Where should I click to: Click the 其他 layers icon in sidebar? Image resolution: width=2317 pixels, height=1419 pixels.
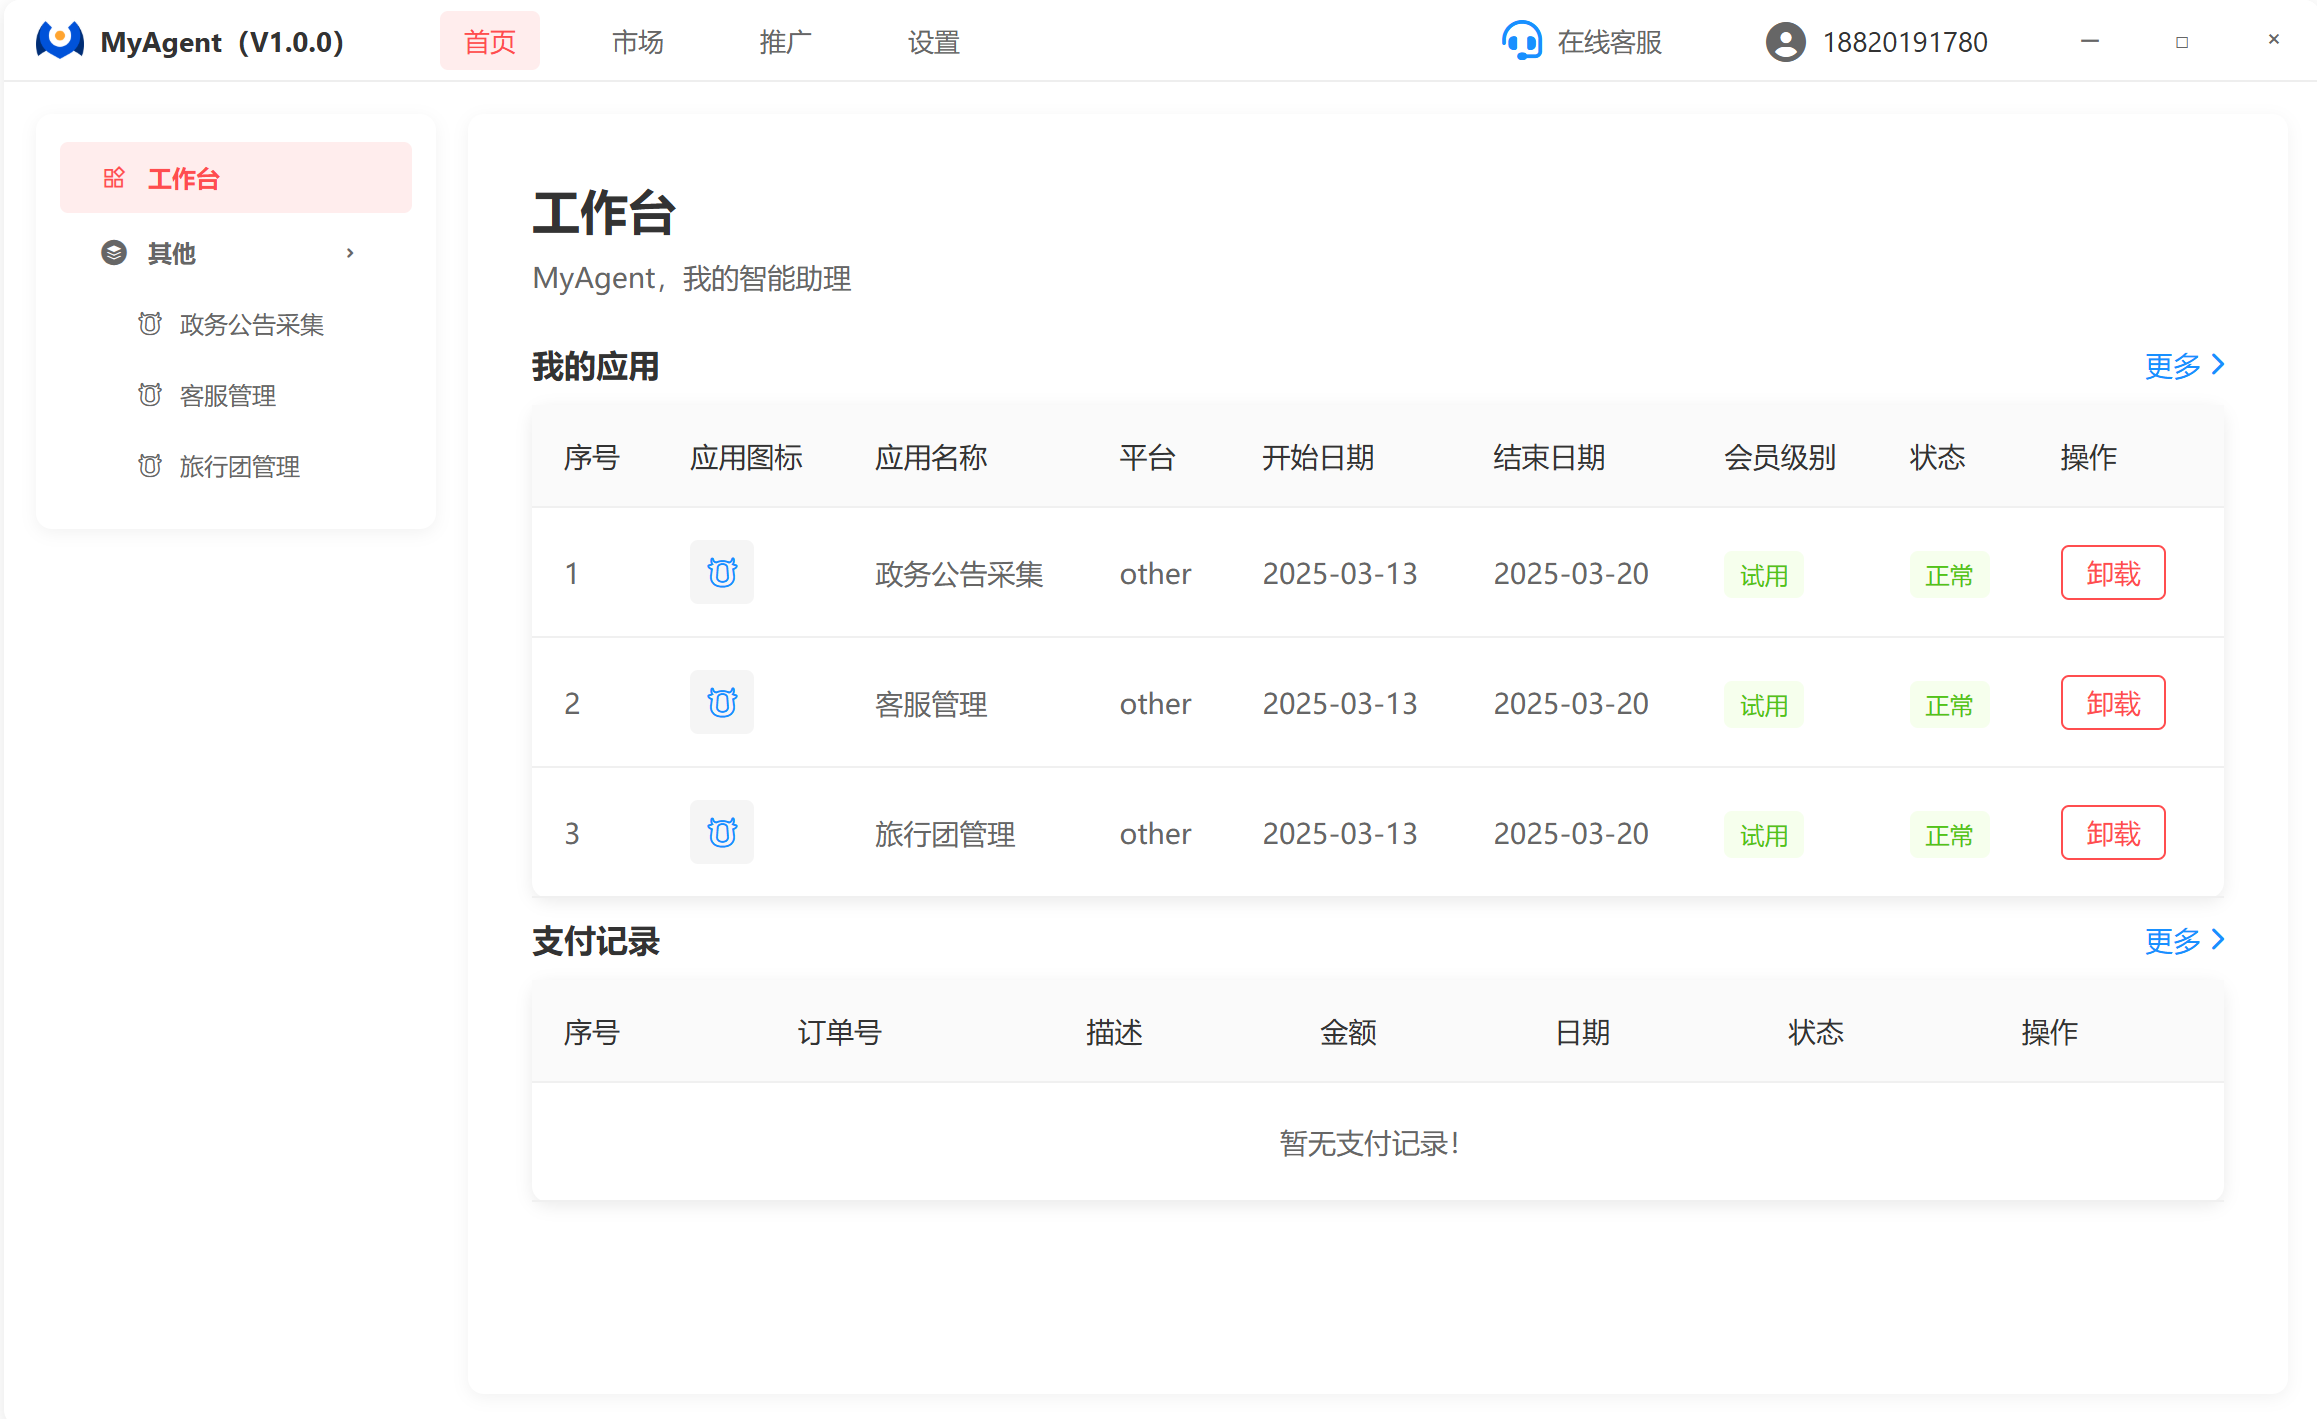114,253
